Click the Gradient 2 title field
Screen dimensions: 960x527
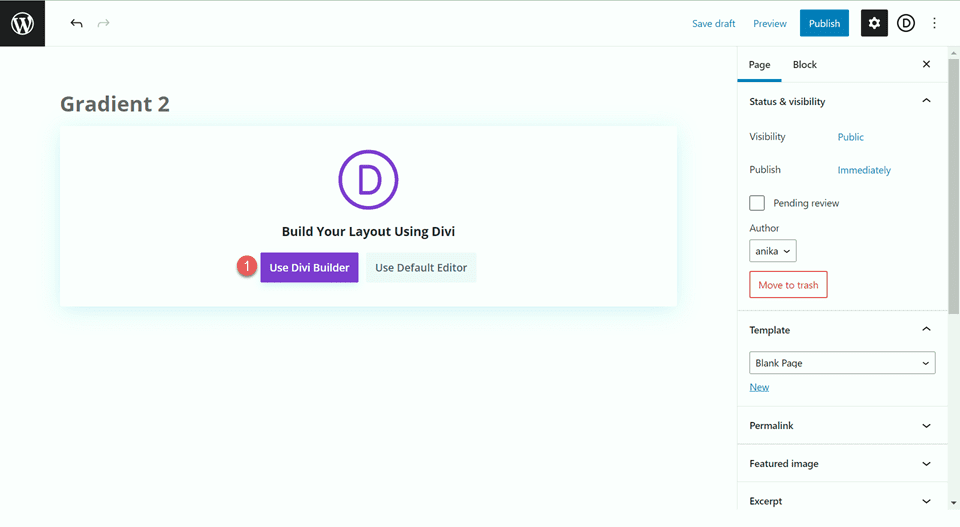point(115,104)
